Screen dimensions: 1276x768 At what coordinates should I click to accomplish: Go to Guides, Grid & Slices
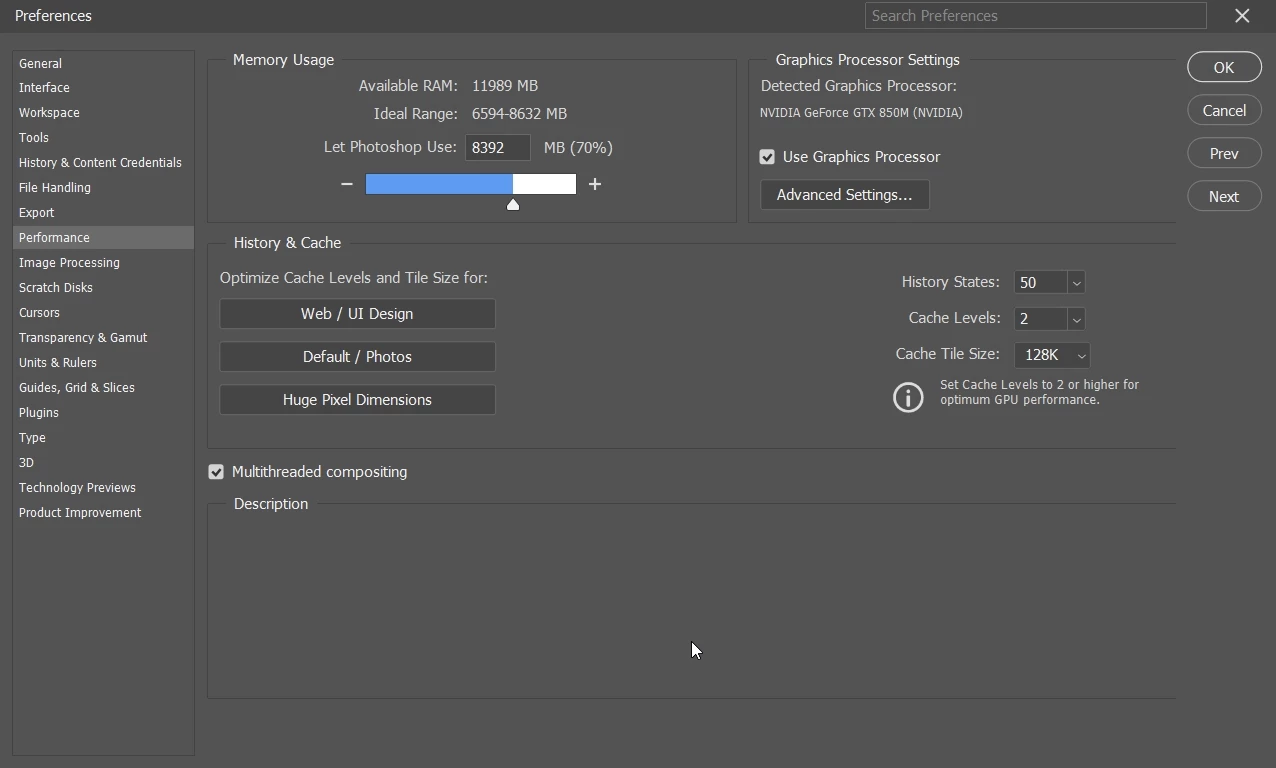(103, 388)
